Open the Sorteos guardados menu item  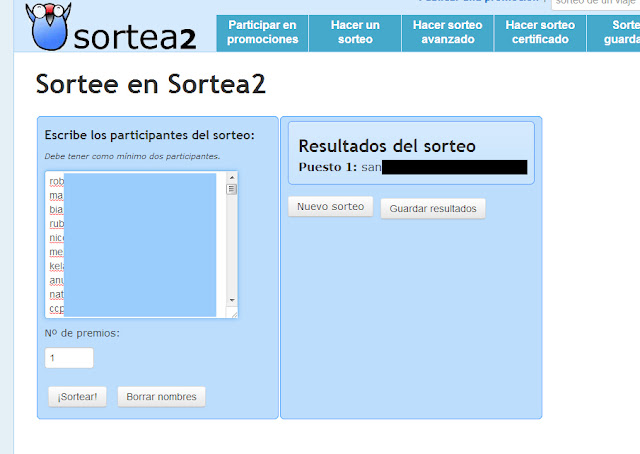[613, 33]
